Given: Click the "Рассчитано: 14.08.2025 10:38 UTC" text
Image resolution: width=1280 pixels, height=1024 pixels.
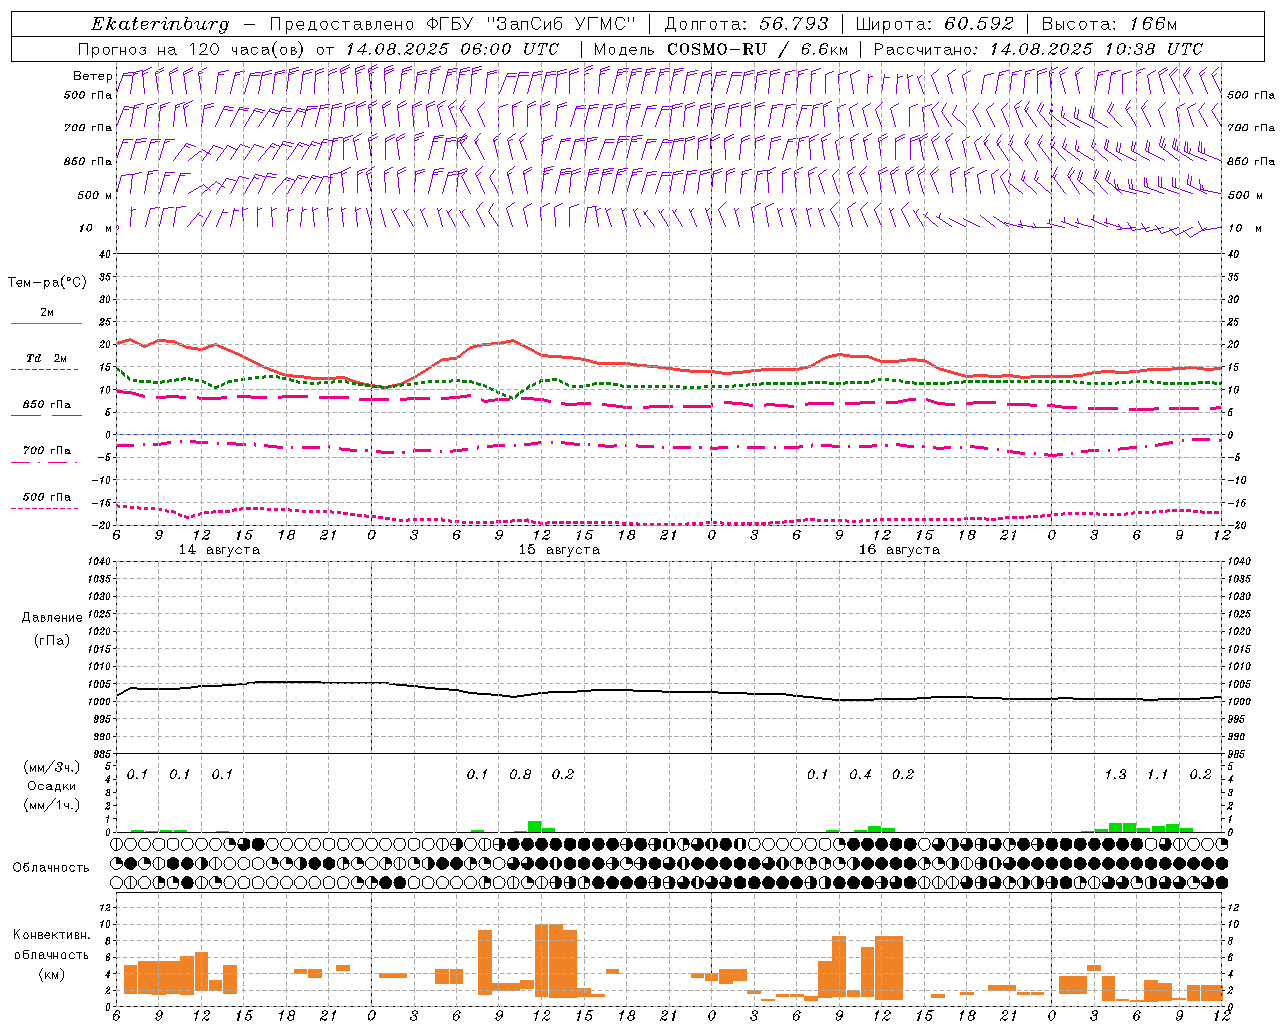Looking at the screenshot, I should pyautogui.click(x=1038, y=49).
